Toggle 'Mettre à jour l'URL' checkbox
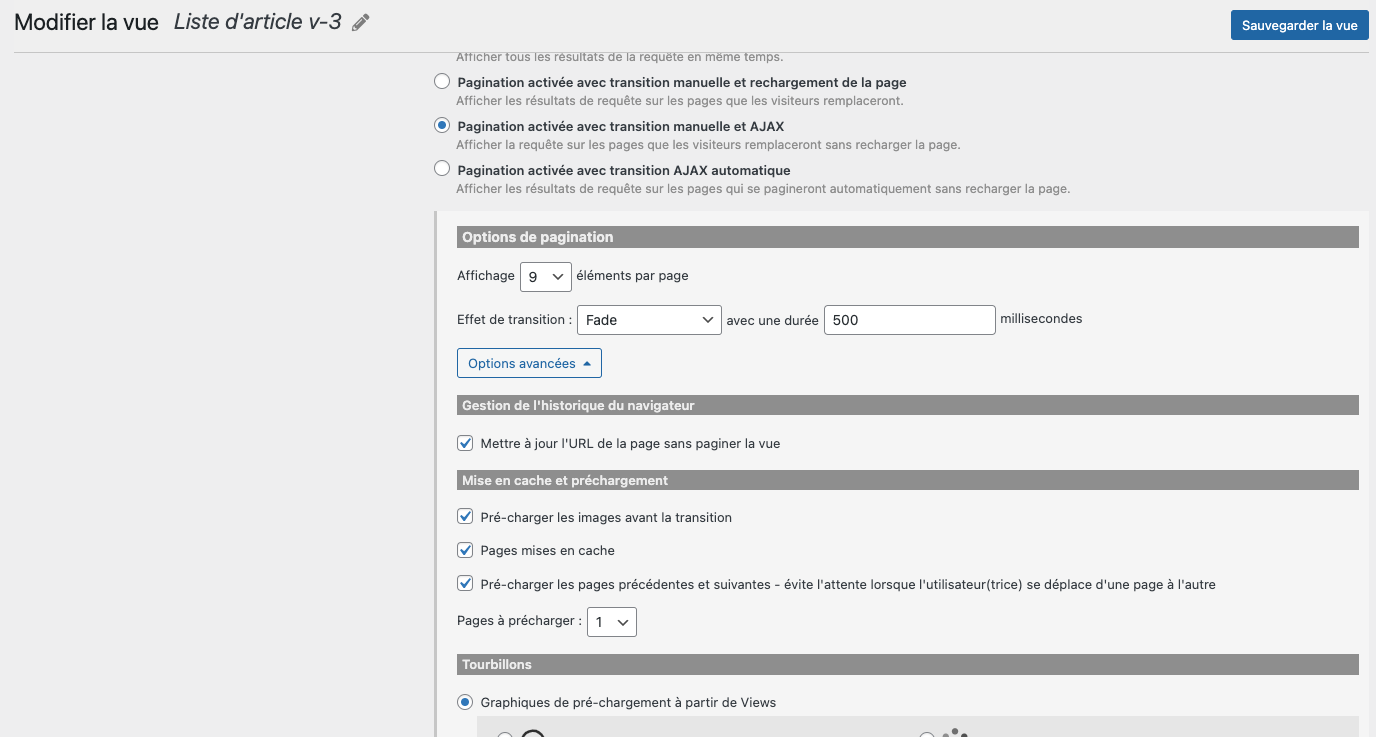The image size is (1376, 737). pyautogui.click(x=465, y=443)
